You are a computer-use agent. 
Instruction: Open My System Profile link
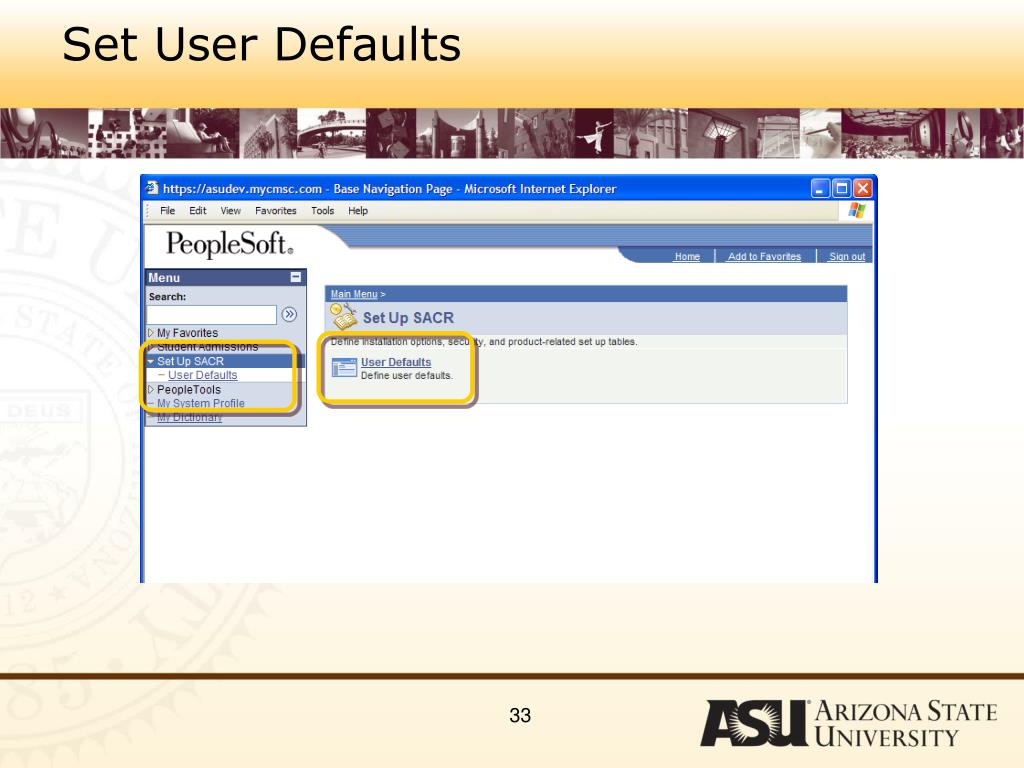click(x=200, y=403)
